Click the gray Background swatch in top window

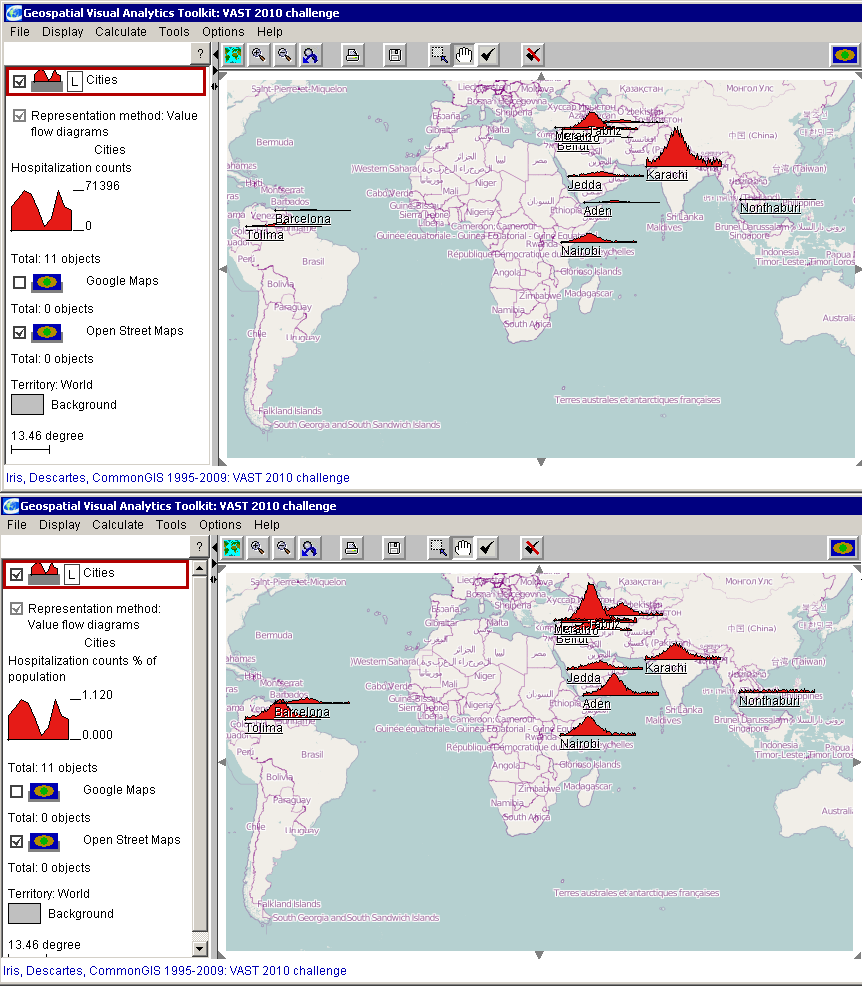tap(27, 405)
